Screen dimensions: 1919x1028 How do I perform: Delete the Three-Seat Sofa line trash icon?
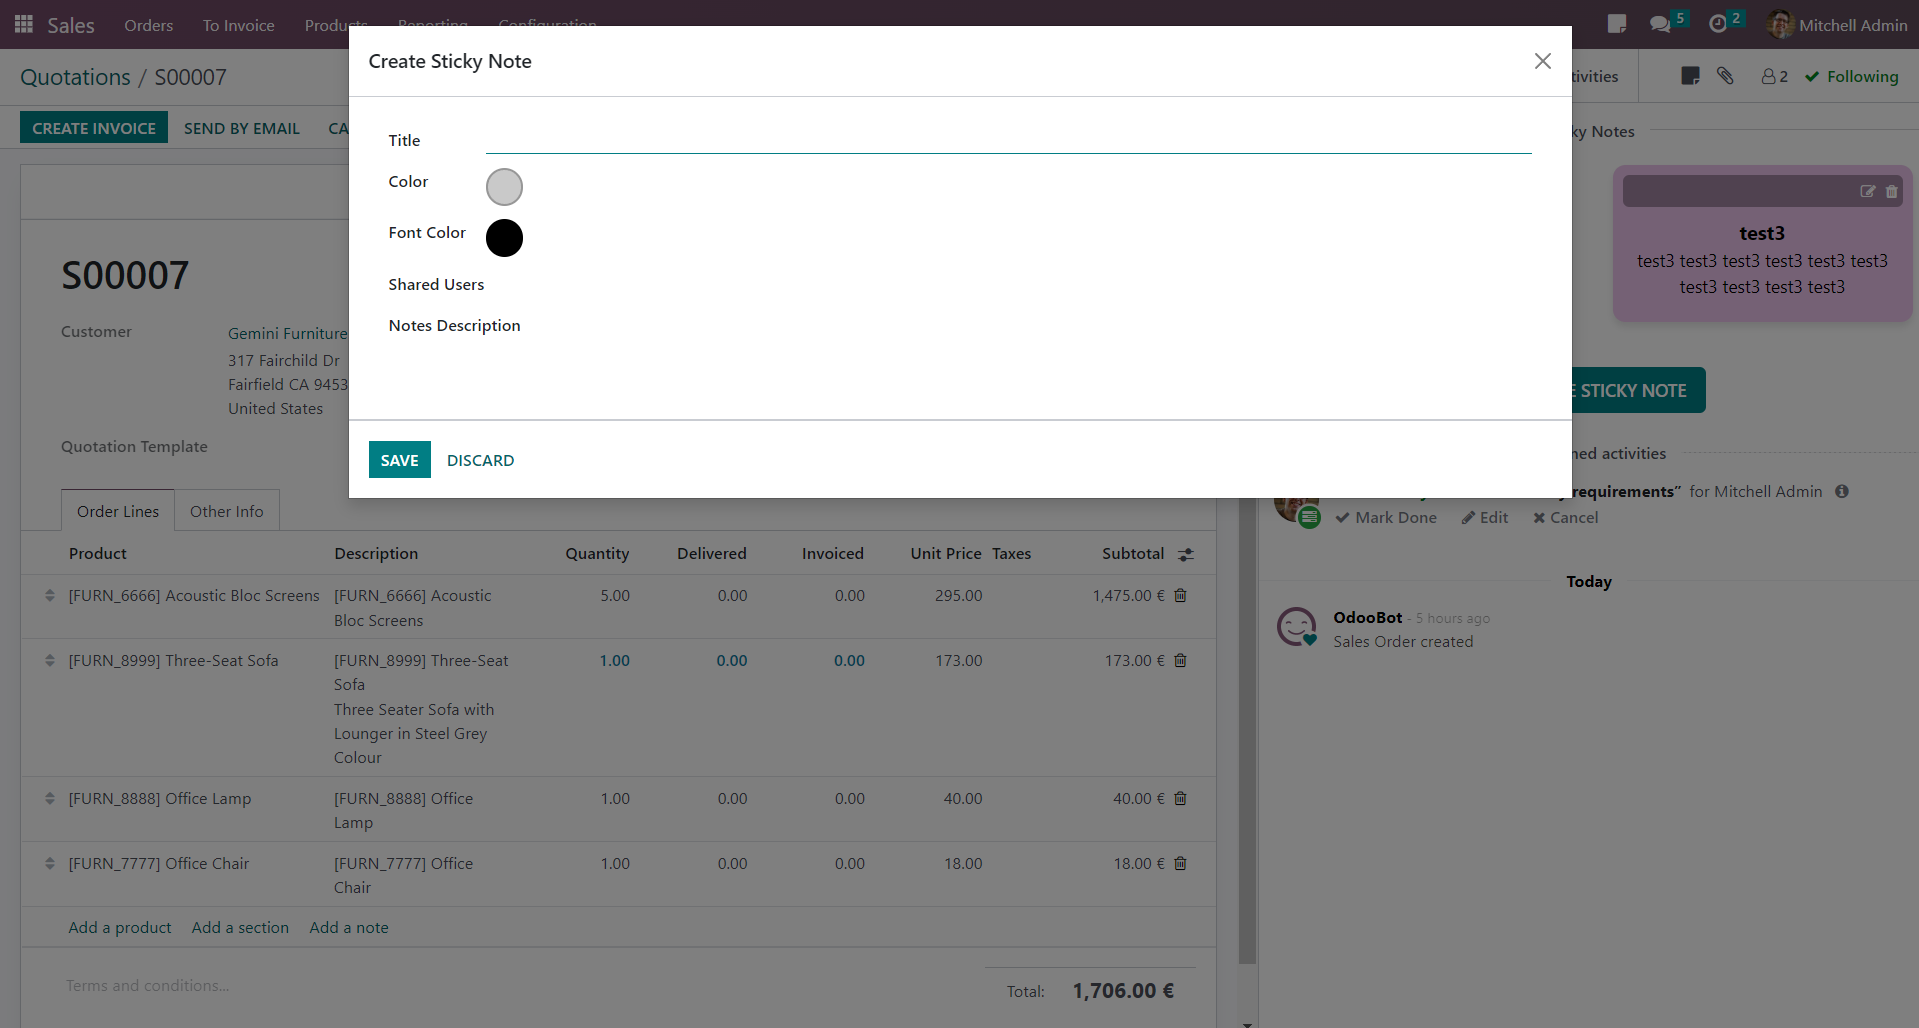(1180, 660)
